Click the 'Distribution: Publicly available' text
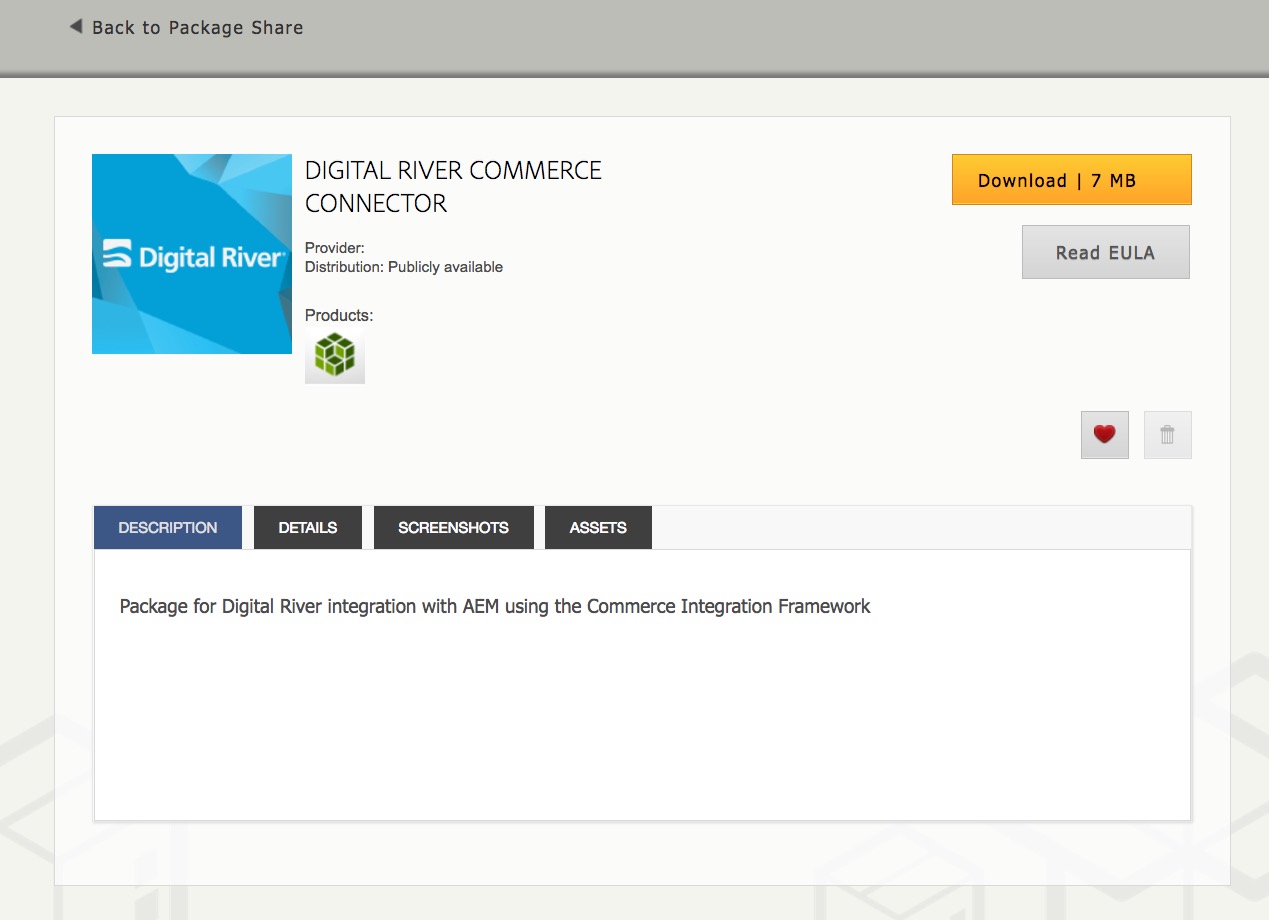1269x920 pixels. pyautogui.click(x=404, y=267)
